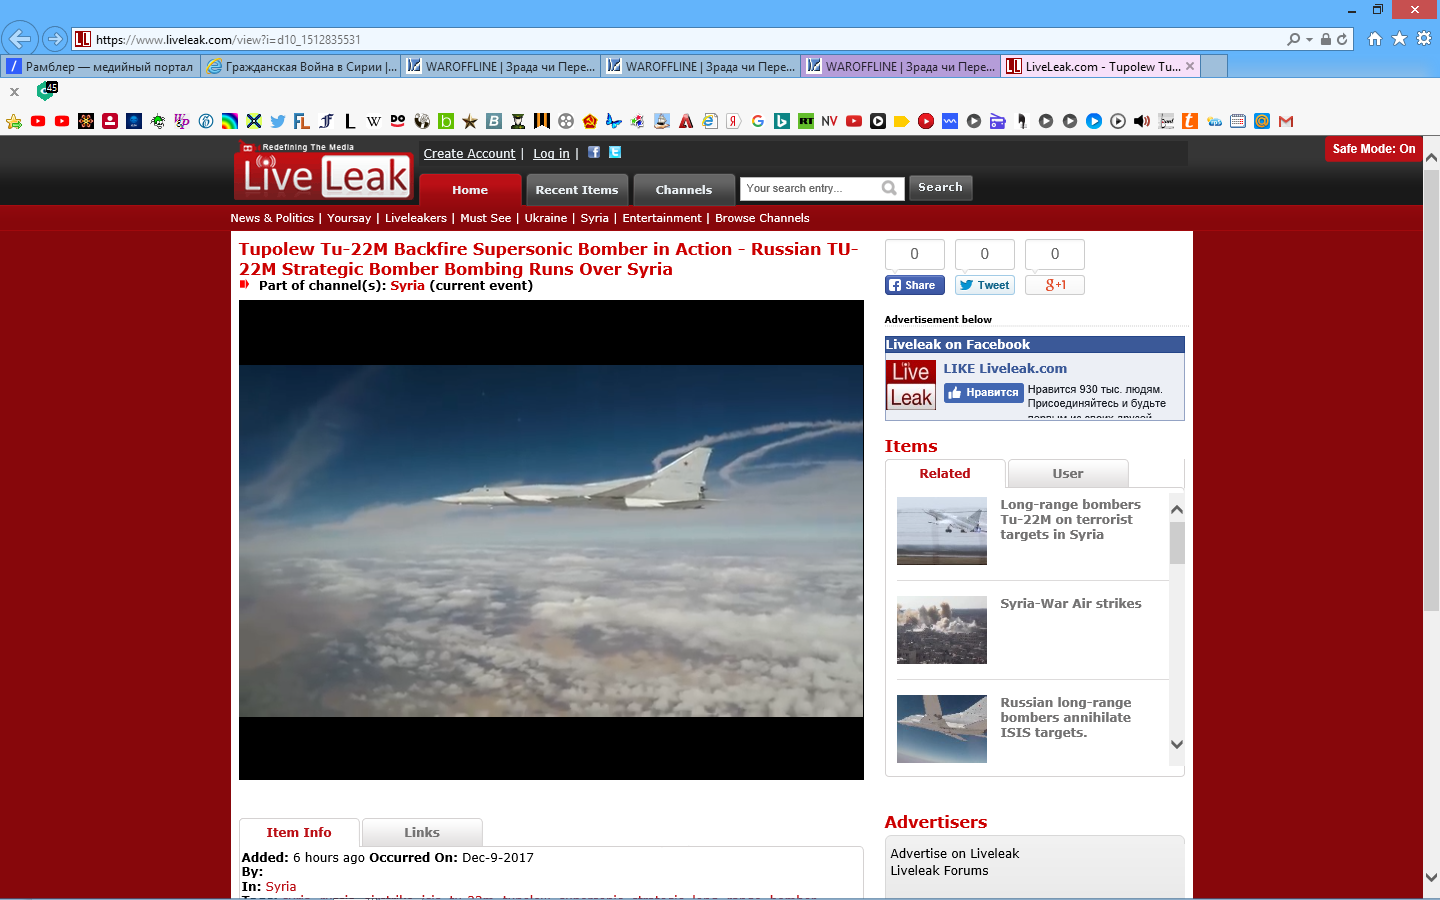This screenshot has width=1440, height=900.
Task: Open the Syria-War Air strikes thumbnail
Action: [x=941, y=630]
